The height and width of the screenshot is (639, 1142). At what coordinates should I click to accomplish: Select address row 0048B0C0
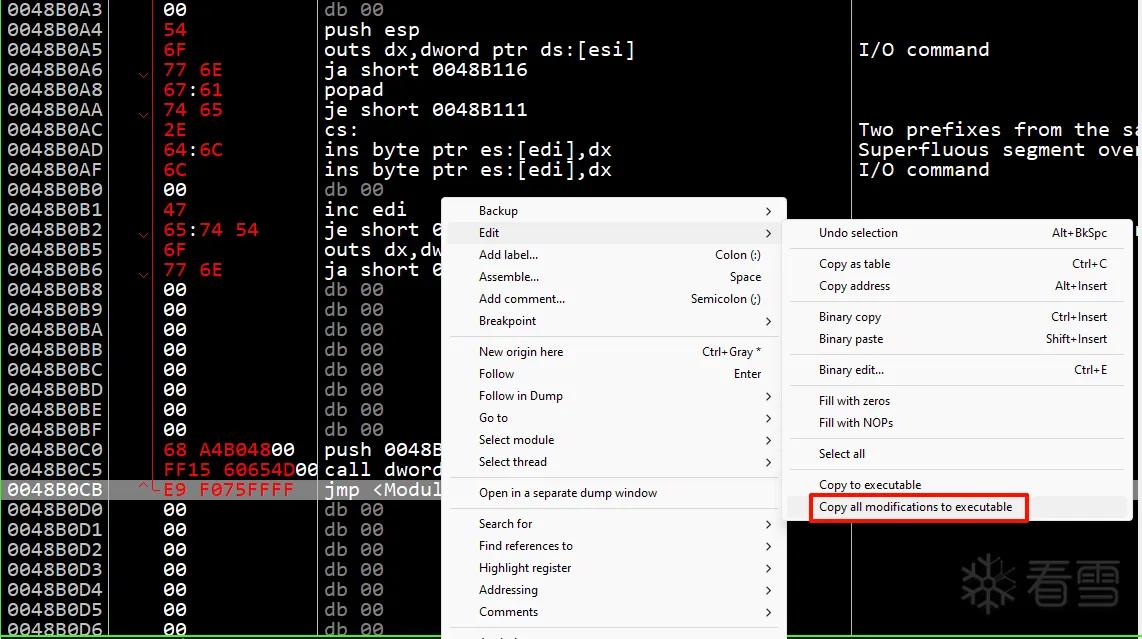coord(55,450)
